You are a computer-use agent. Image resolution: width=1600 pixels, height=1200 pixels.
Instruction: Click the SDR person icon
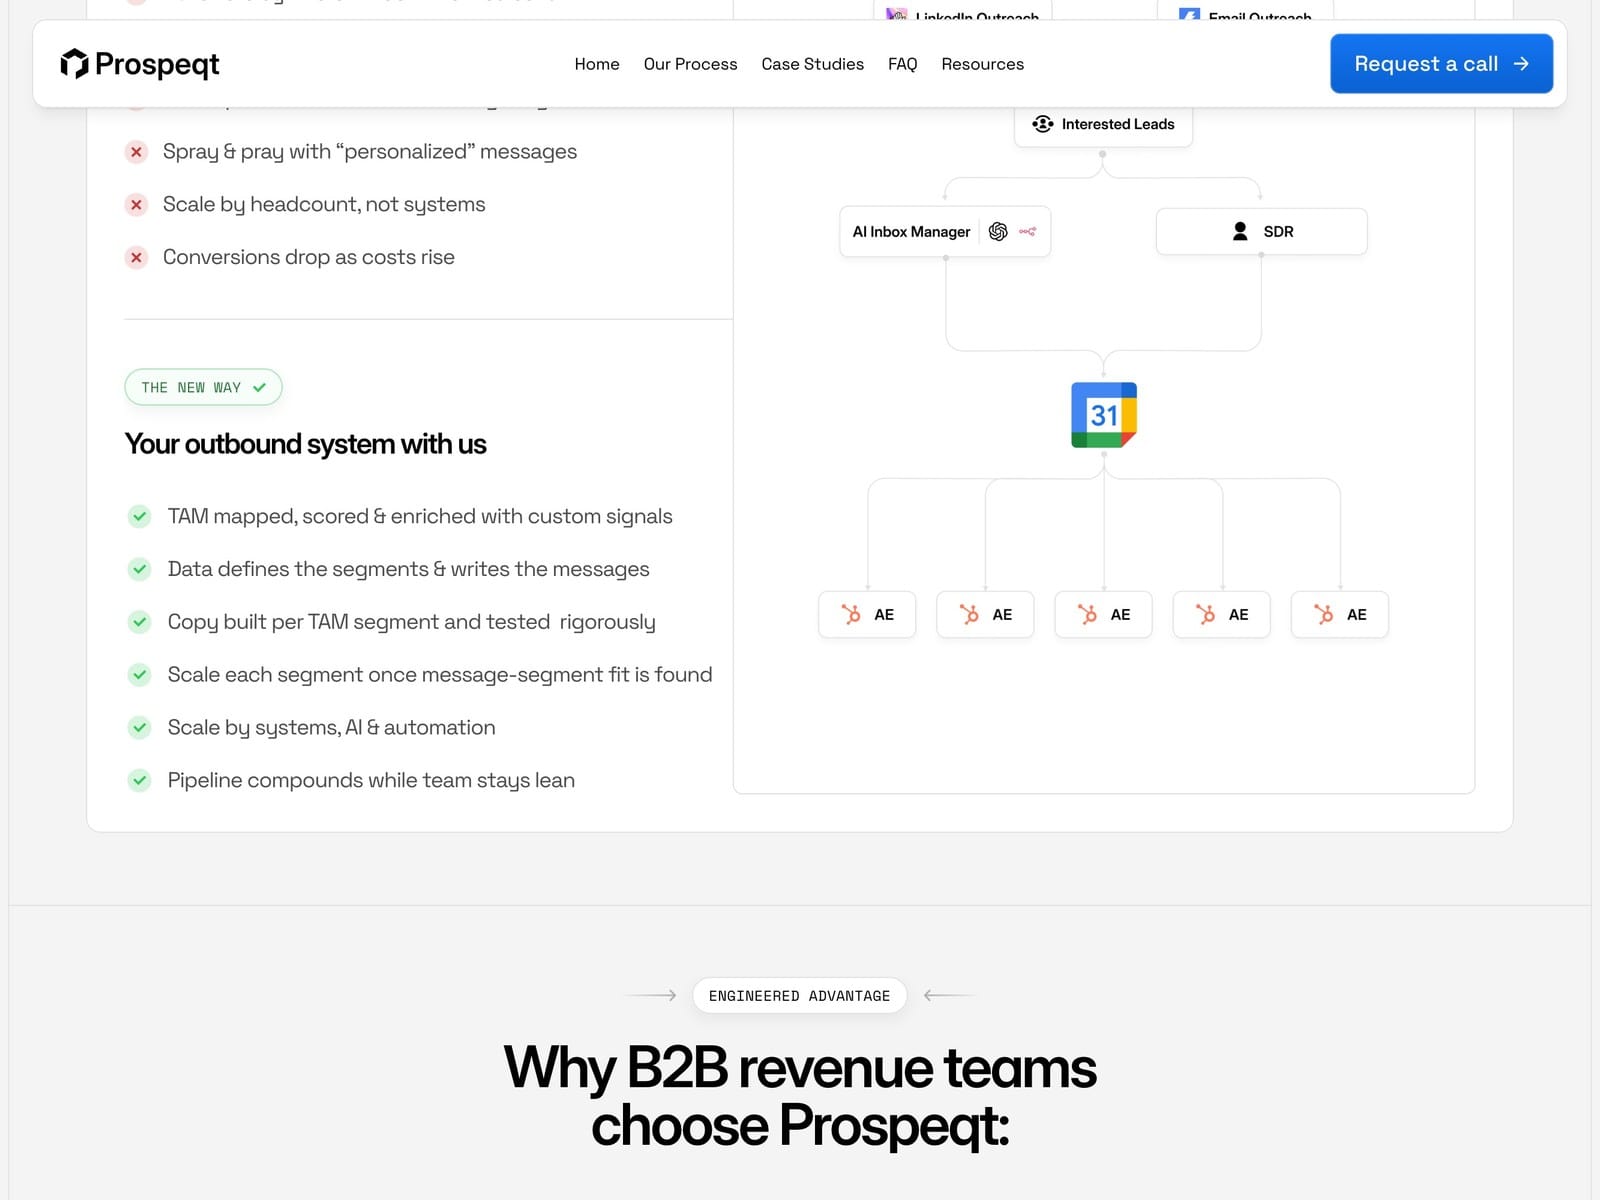coord(1240,231)
